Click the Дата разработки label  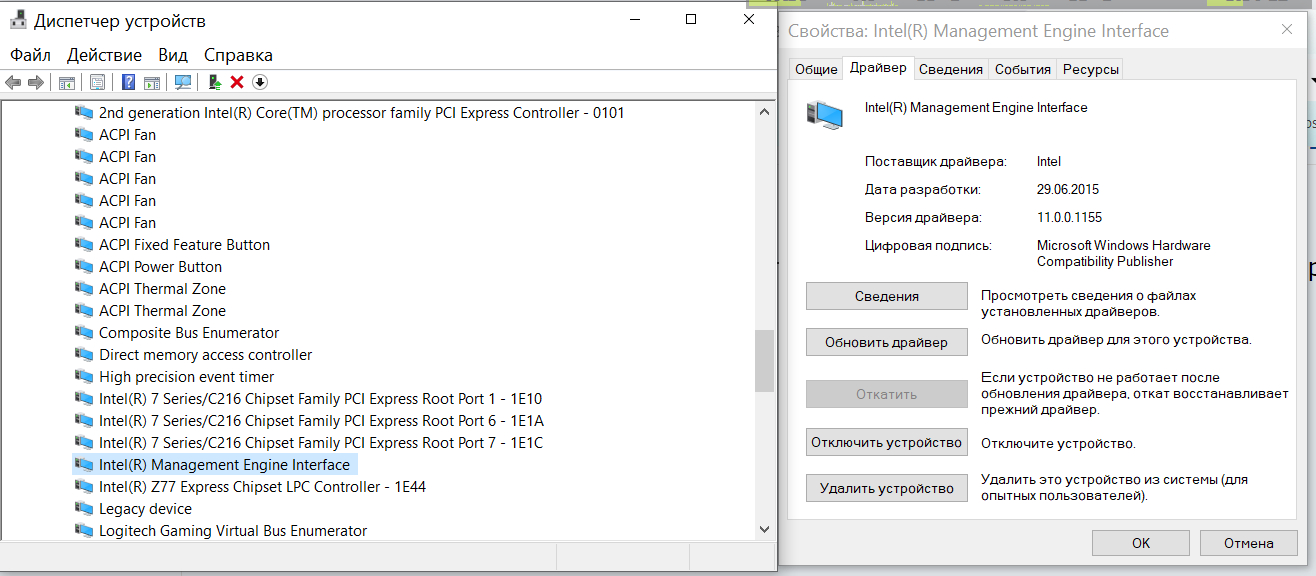coord(922,189)
